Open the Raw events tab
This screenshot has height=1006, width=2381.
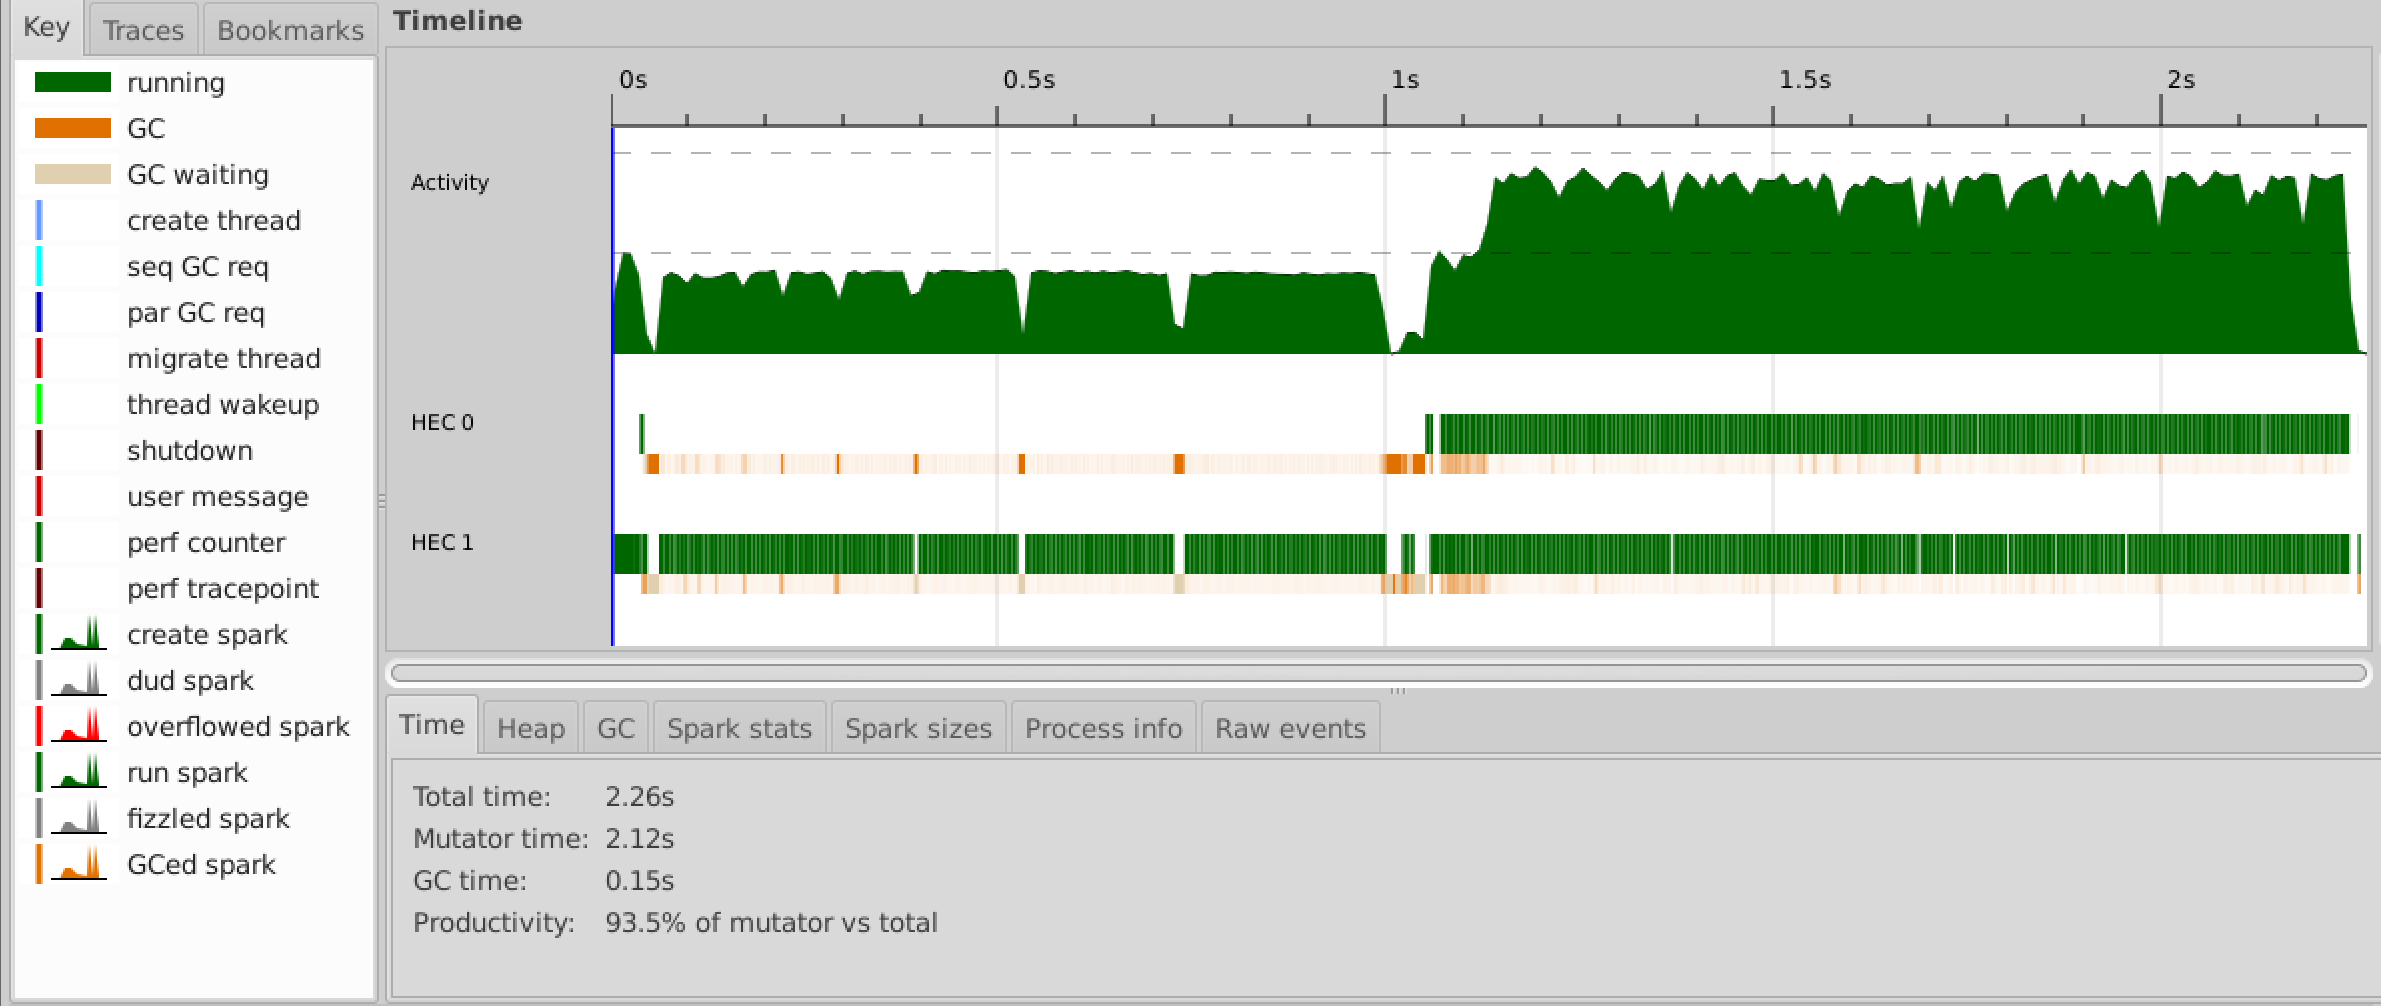1290,728
